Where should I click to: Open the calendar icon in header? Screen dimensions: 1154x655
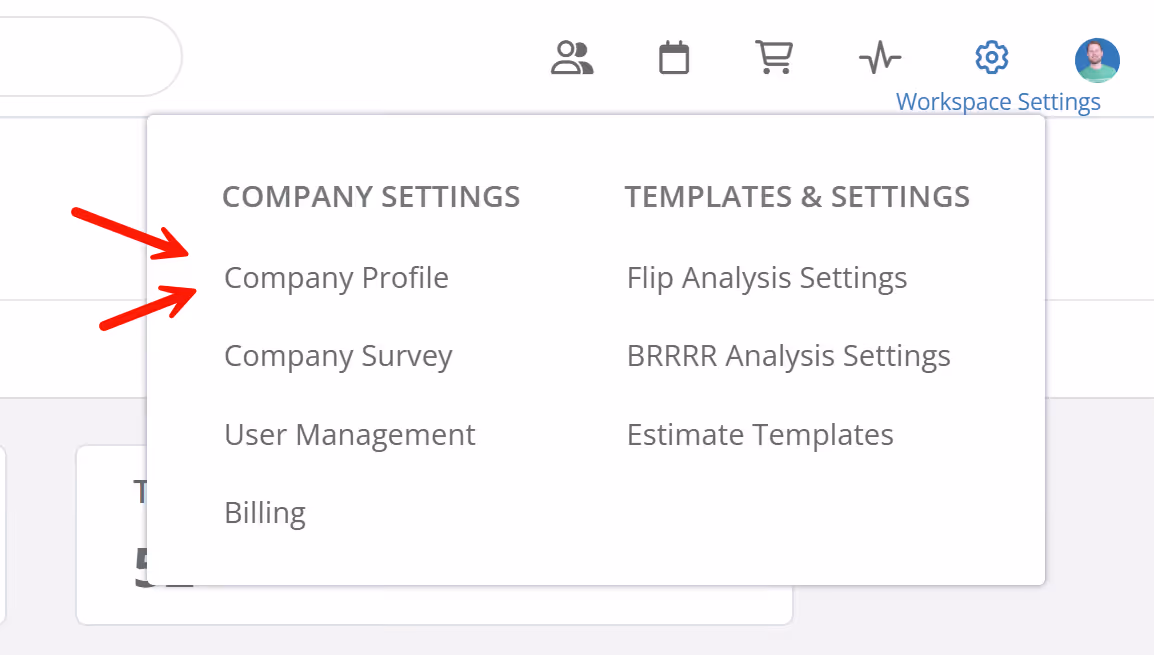click(x=673, y=57)
